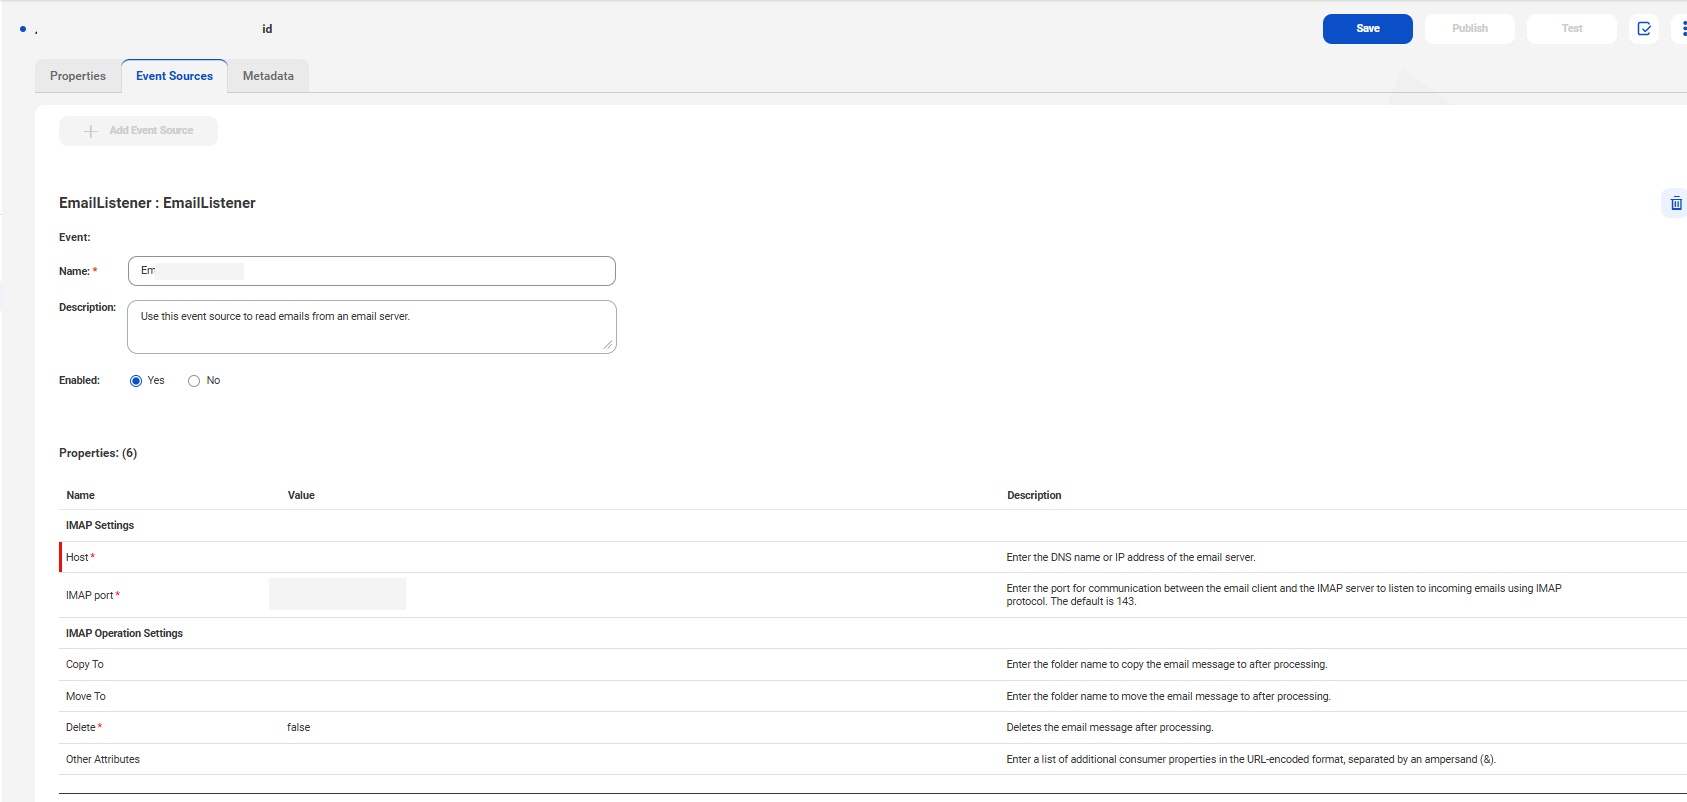Click the IMAP port value field
Viewport: 1687px width, 802px height.
(x=337, y=594)
